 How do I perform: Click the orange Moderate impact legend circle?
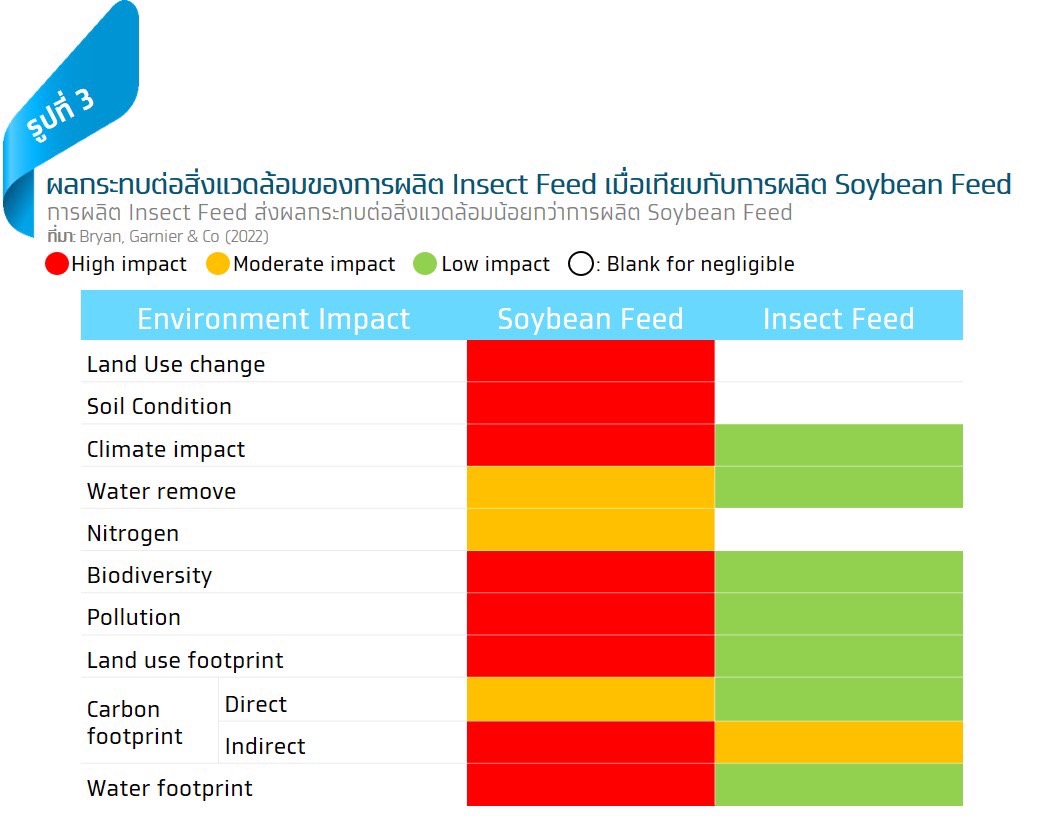(217, 263)
